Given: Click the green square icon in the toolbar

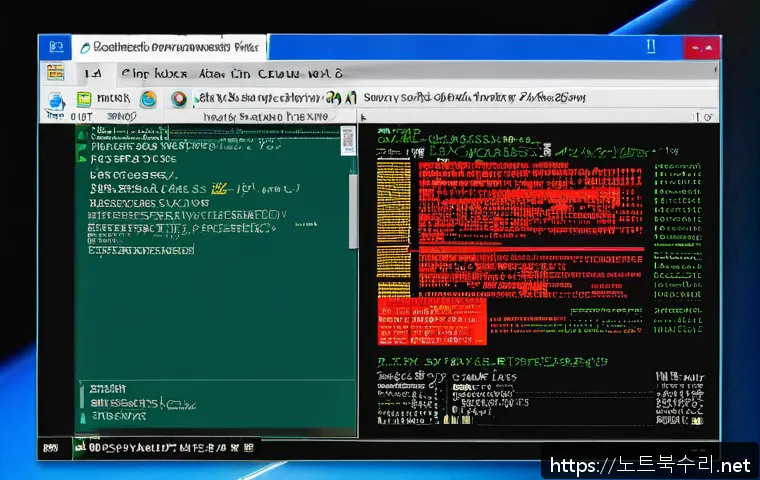Looking at the screenshot, I should coord(84,98).
